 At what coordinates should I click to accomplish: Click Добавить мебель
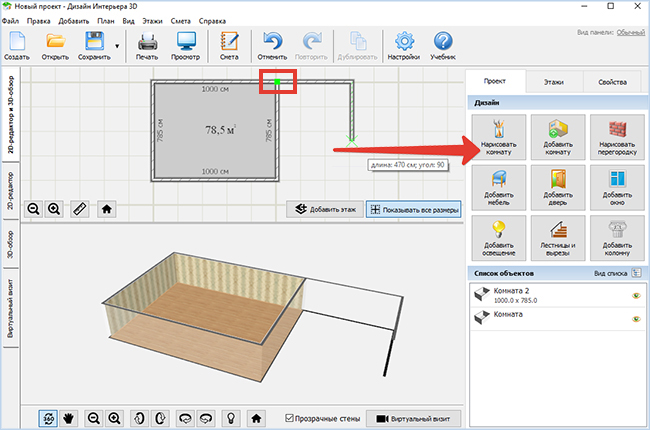pyautogui.click(x=499, y=187)
